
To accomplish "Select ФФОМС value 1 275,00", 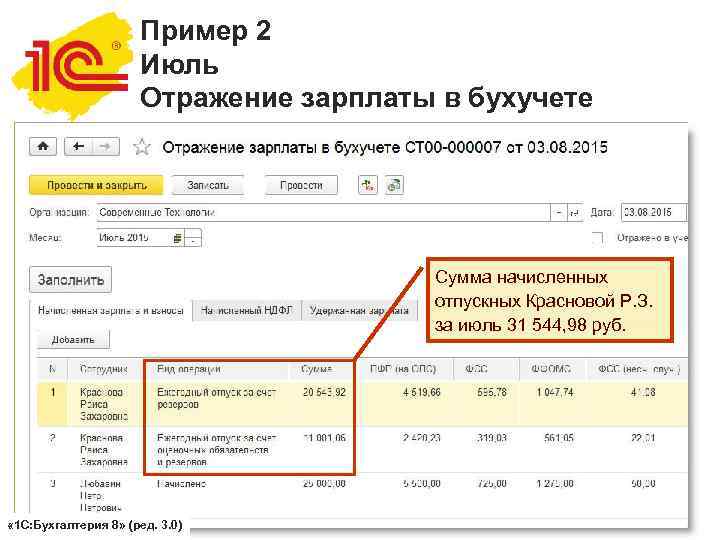I will [x=555, y=484].
